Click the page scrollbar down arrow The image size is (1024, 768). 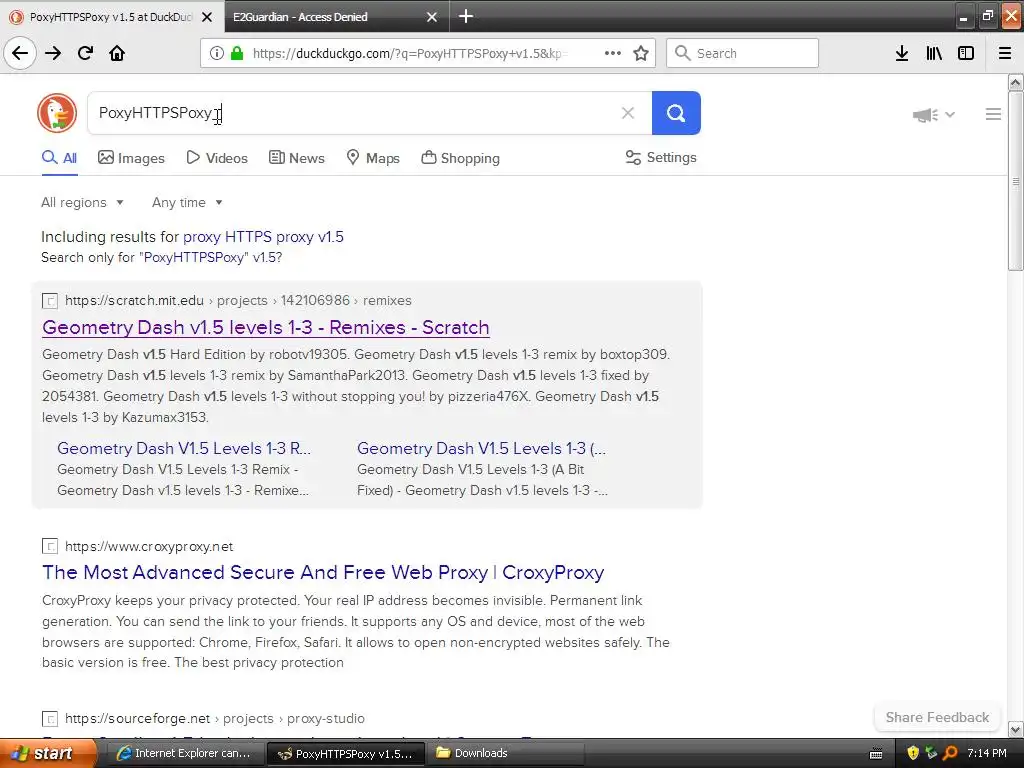pyautogui.click(x=1015, y=729)
